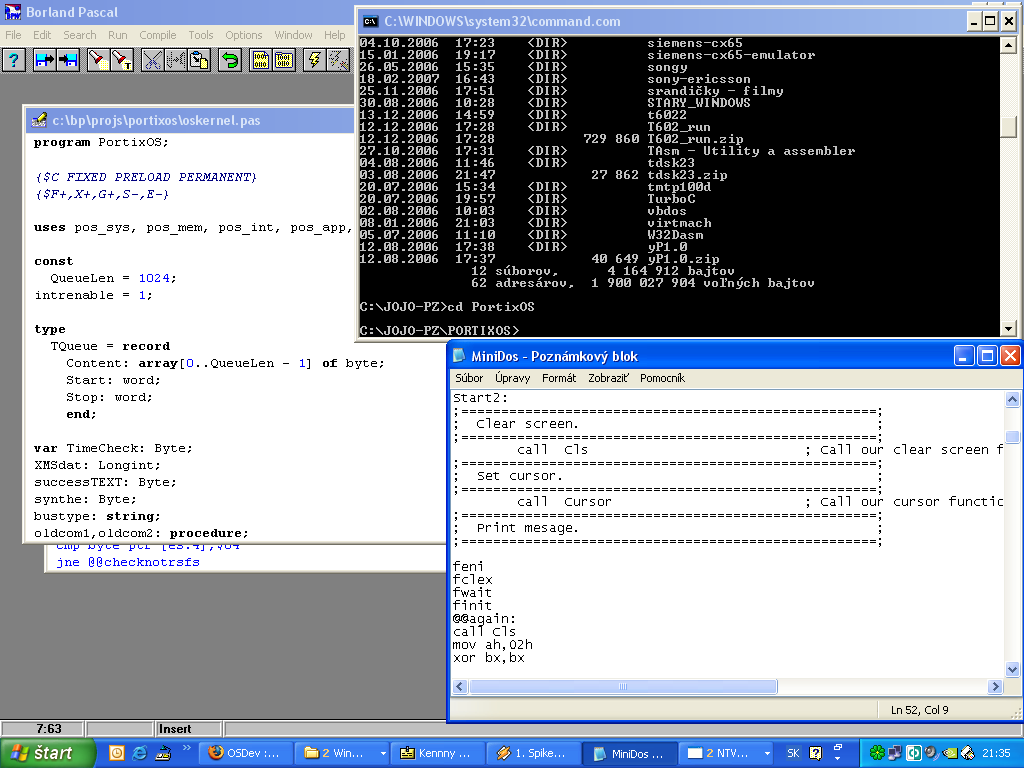This screenshot has width=1024, height=768.
Task: Click Notepad horizontal scroll right arrow
Action: point(995,686)
